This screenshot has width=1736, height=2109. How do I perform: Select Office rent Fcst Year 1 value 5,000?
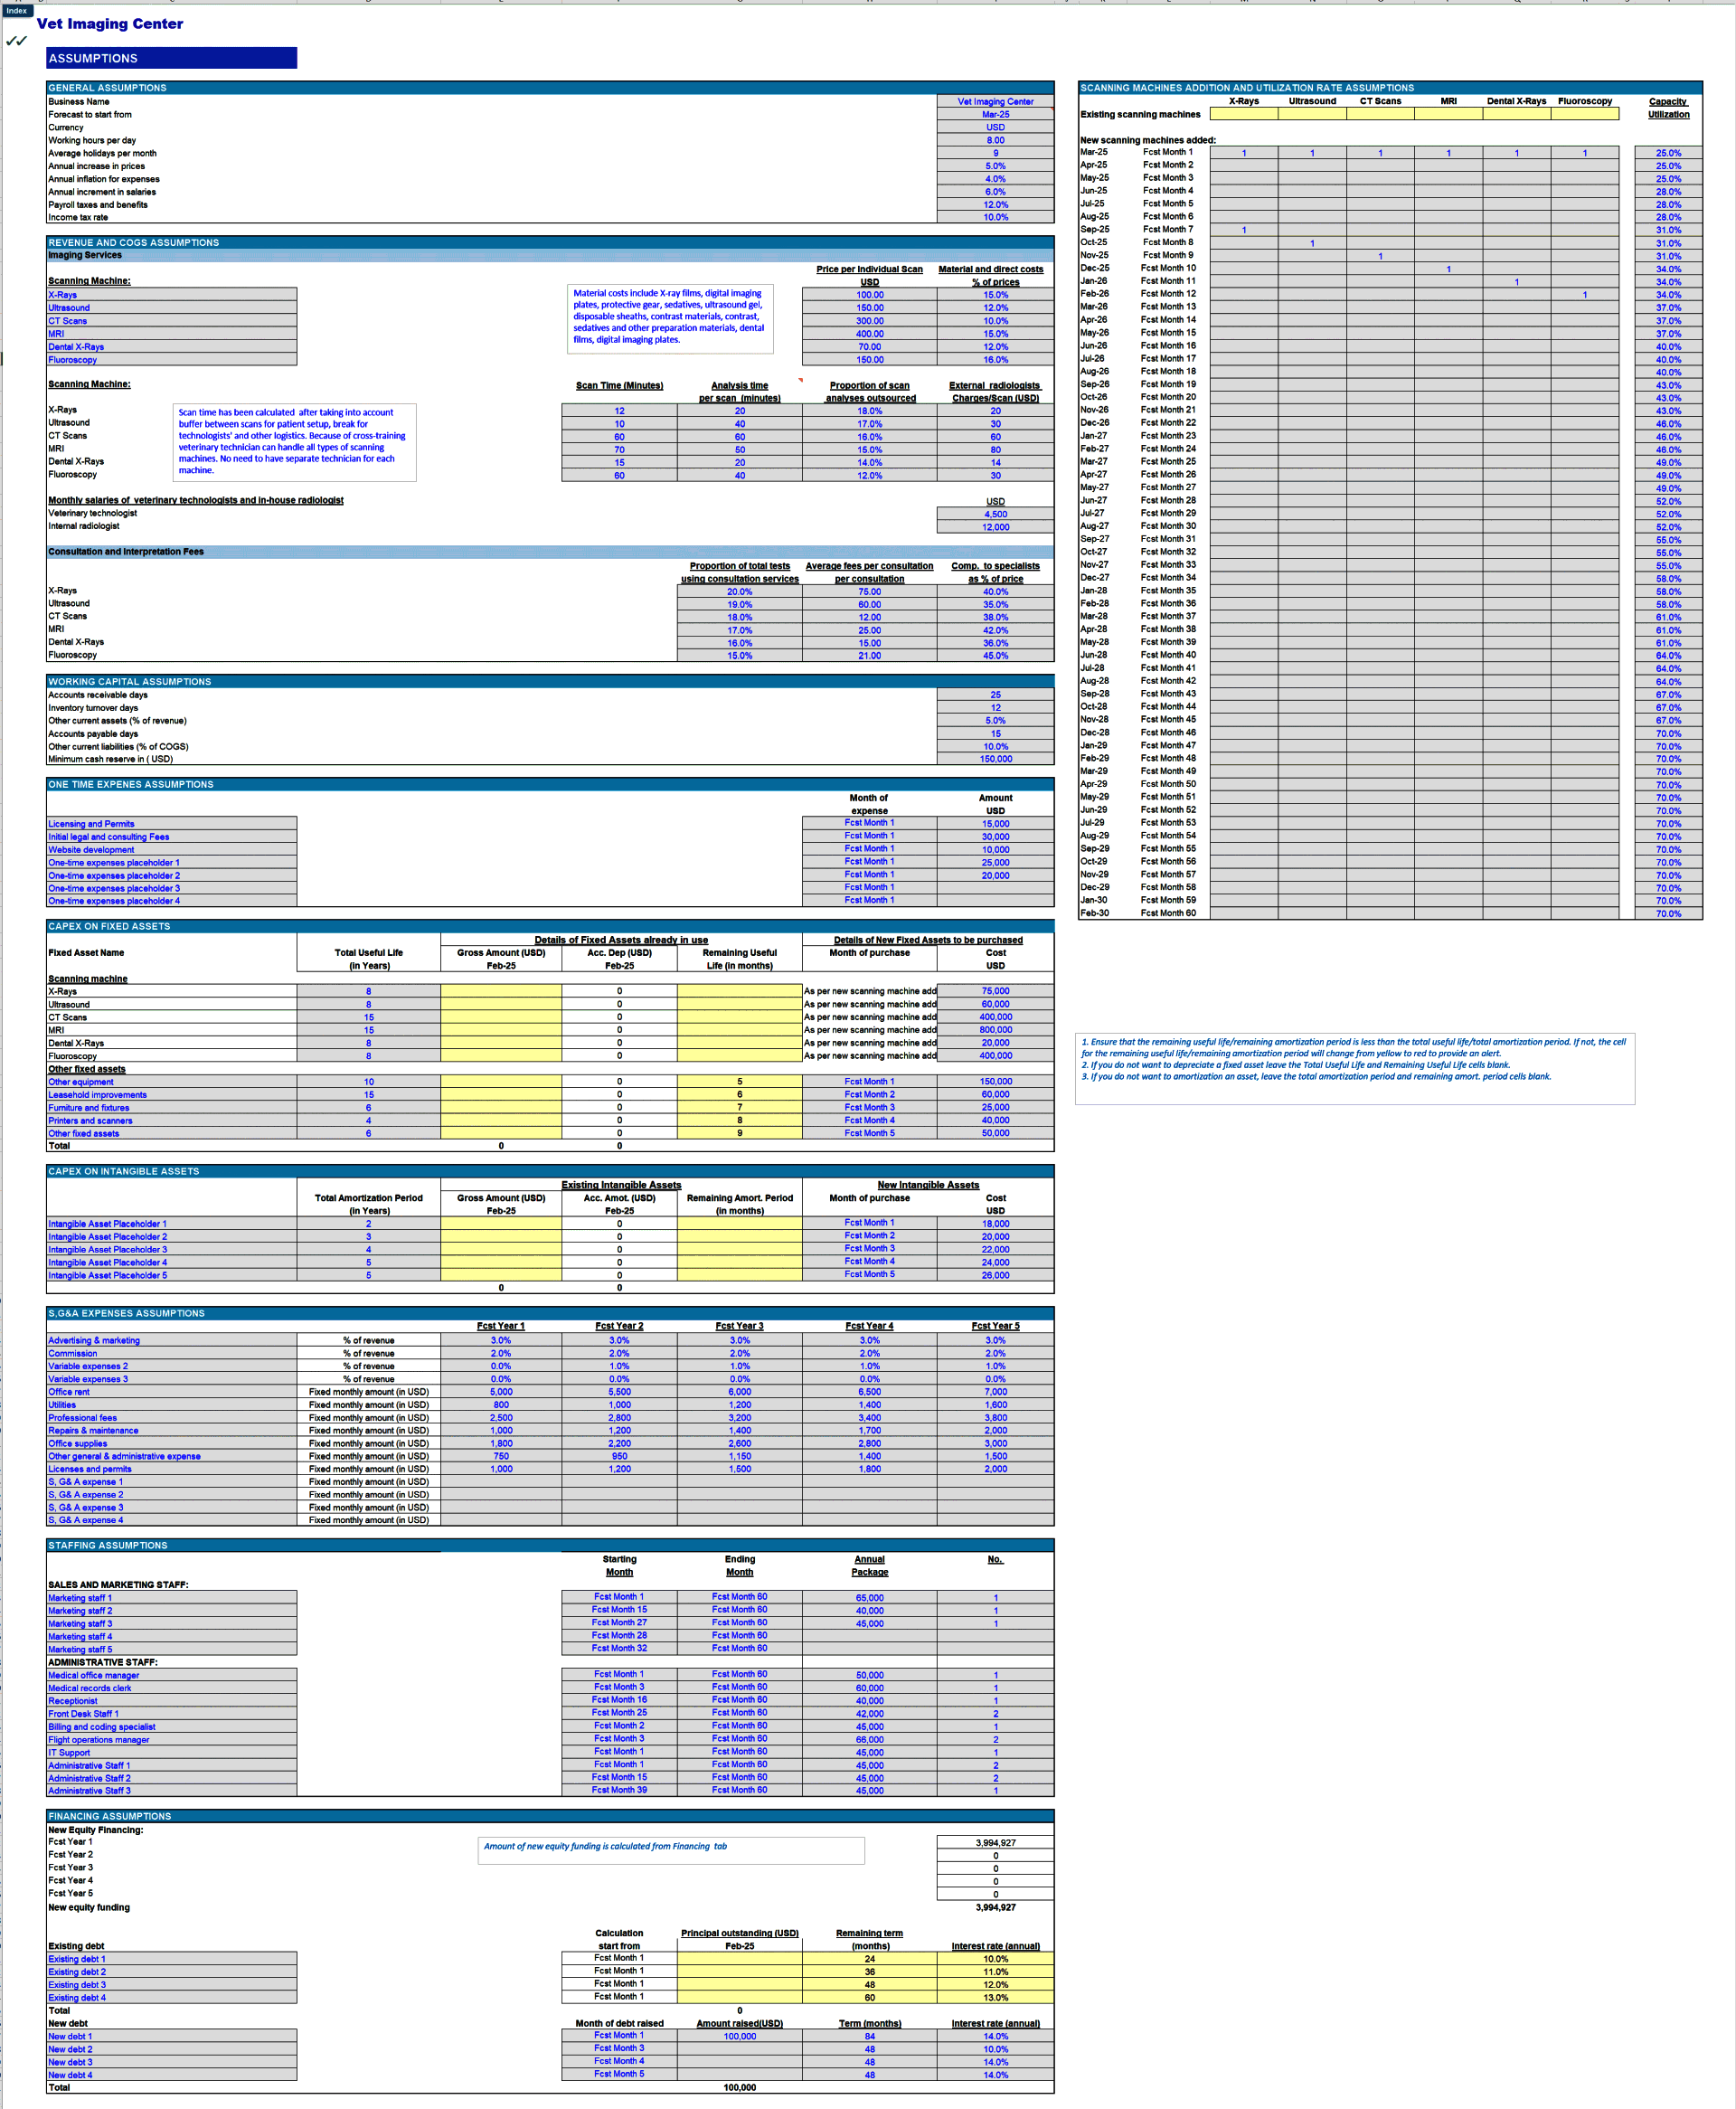point(501,1392)
